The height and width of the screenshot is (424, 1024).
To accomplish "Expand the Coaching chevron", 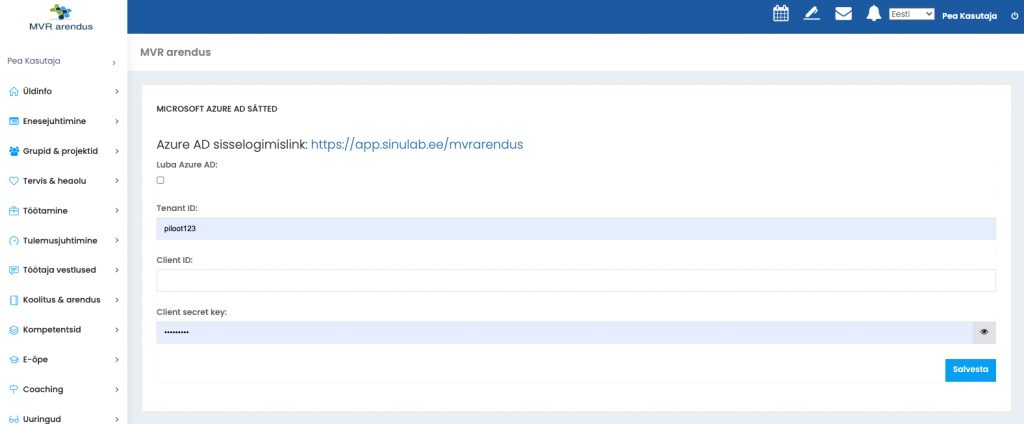I will point(117,389).
